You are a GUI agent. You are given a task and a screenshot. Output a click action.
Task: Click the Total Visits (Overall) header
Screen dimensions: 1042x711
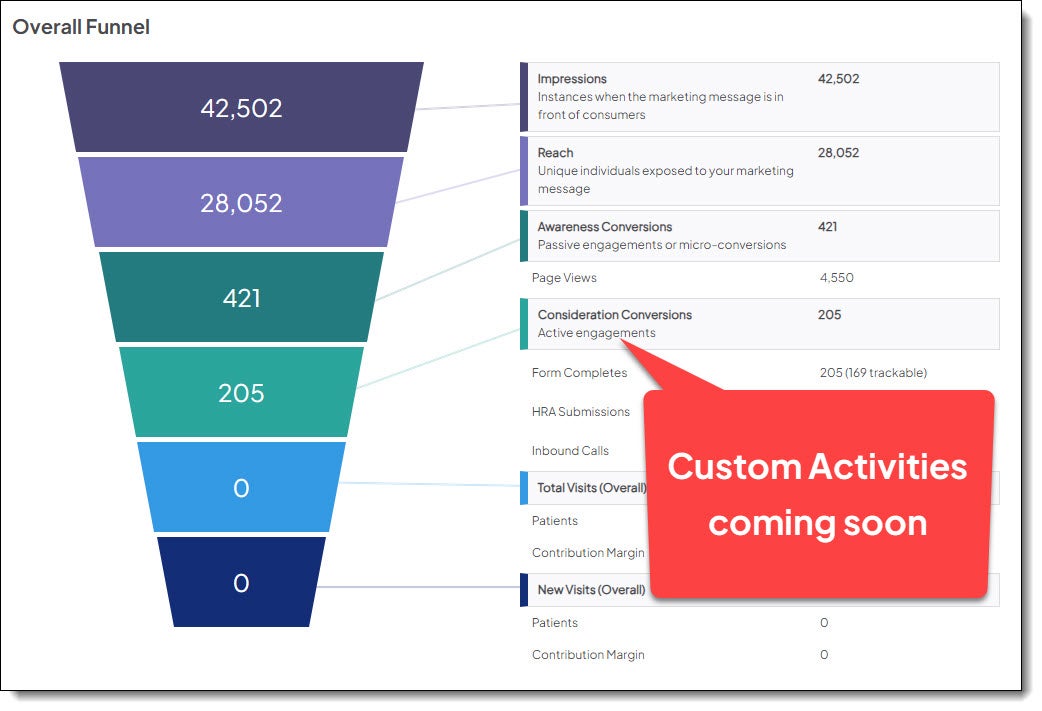coord(591,488)
